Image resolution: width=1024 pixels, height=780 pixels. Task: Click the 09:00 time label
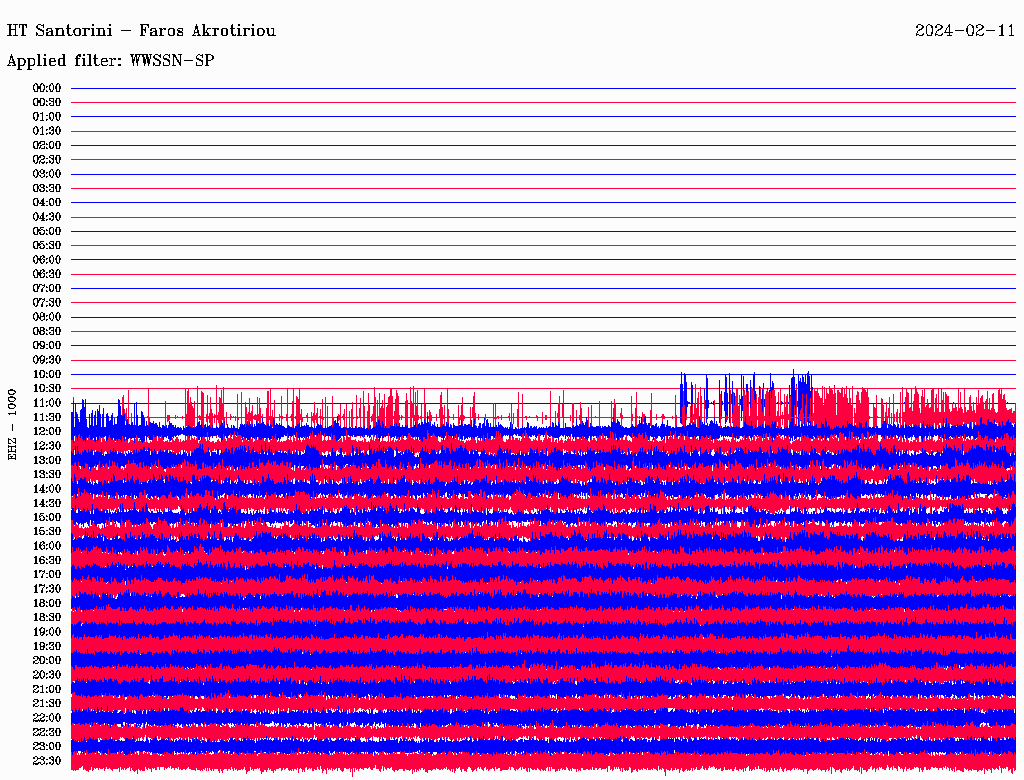click(47, 346)
